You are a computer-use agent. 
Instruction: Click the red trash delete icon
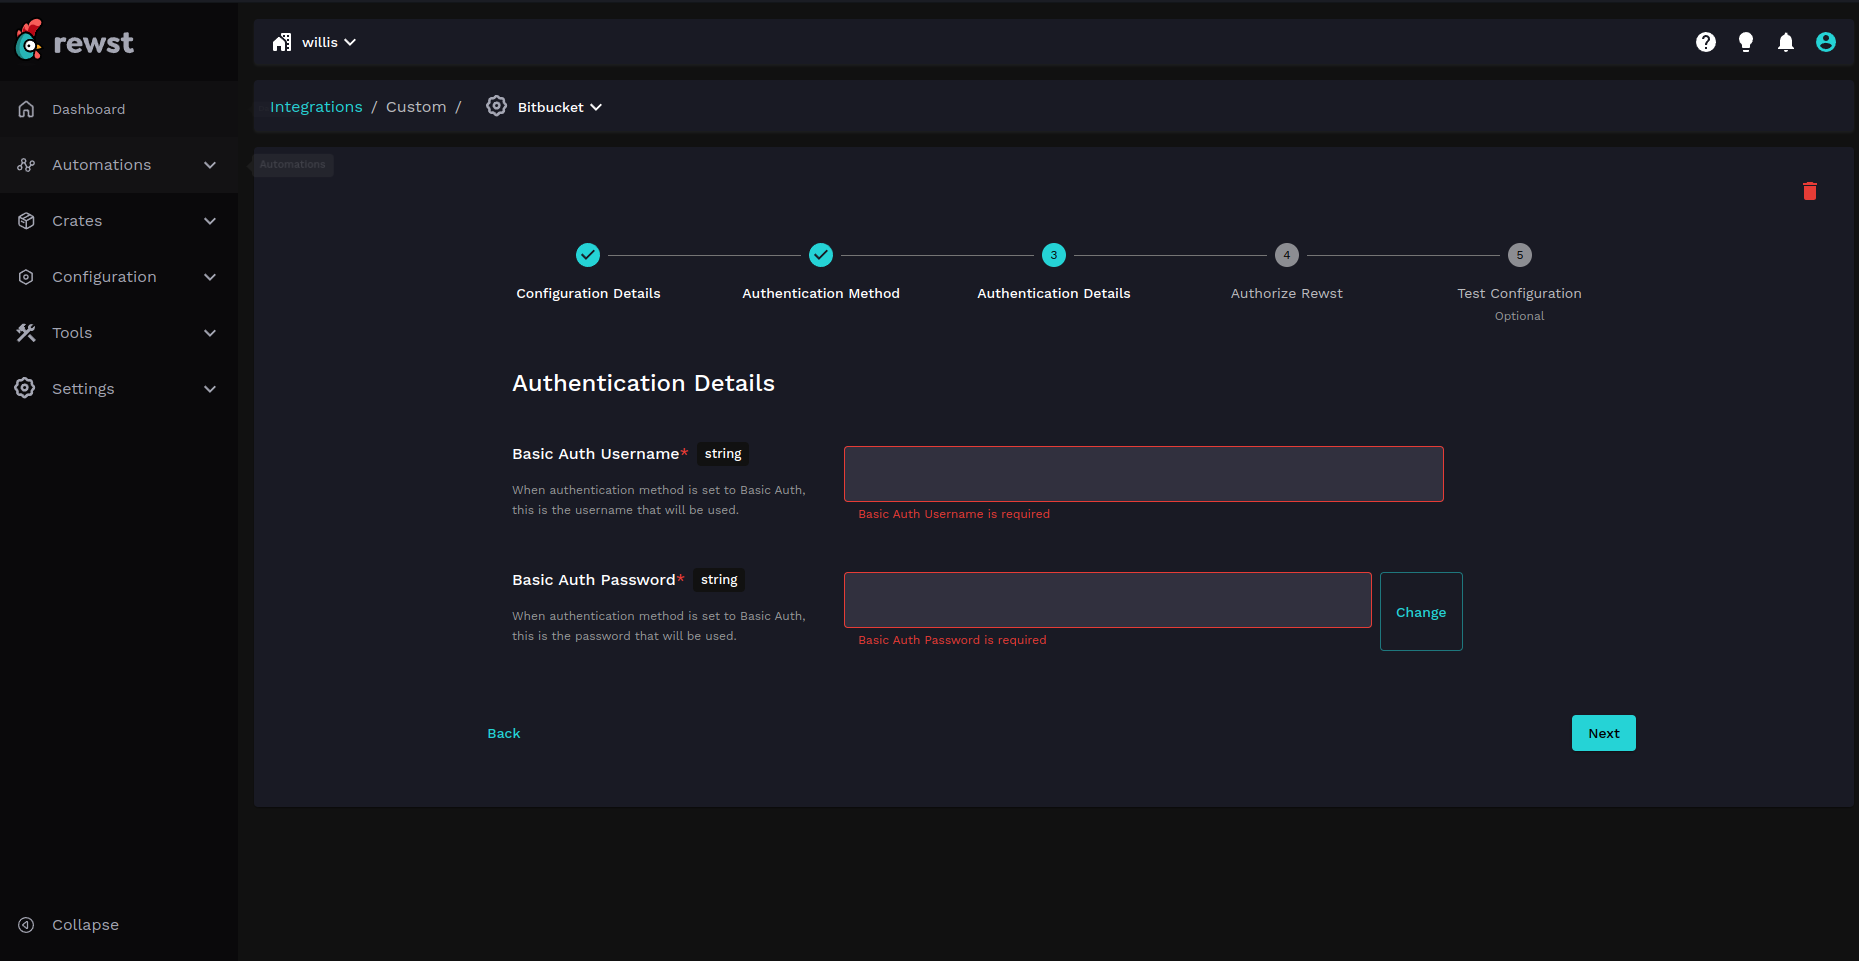tap(1809, 191)
